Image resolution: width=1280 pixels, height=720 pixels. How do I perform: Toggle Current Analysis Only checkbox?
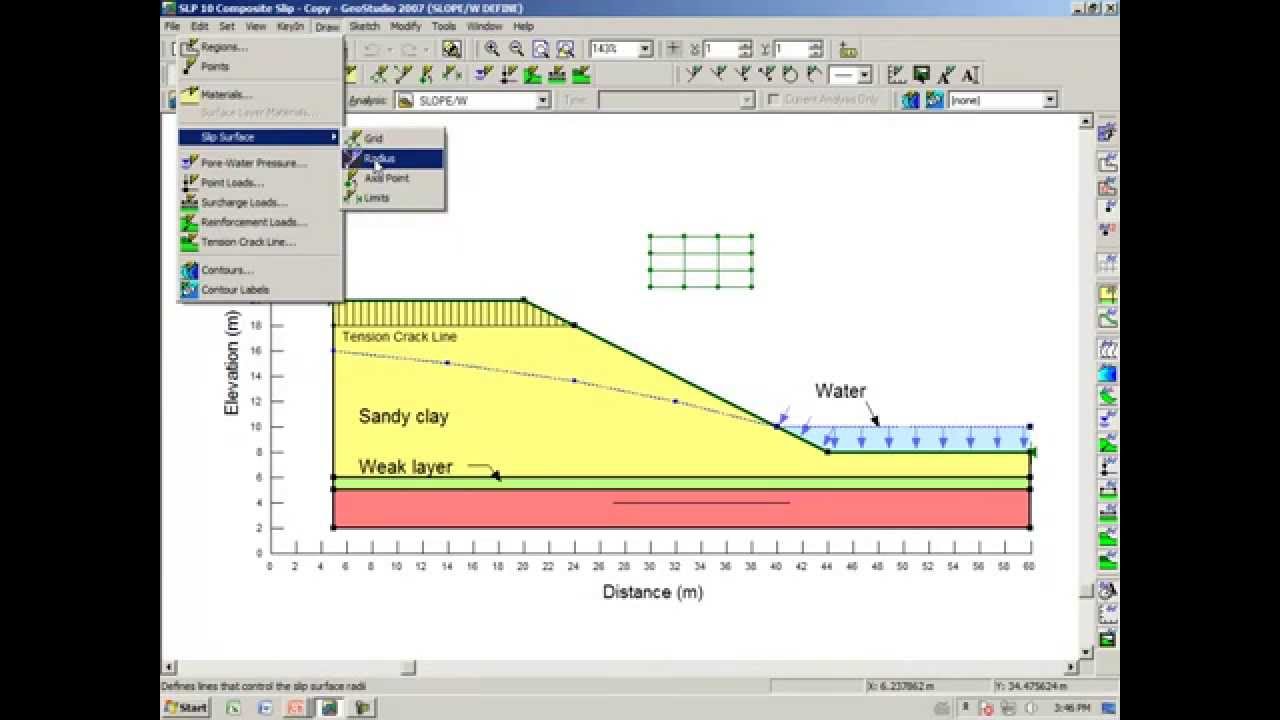pyautogui.click(x=773, y=100)
